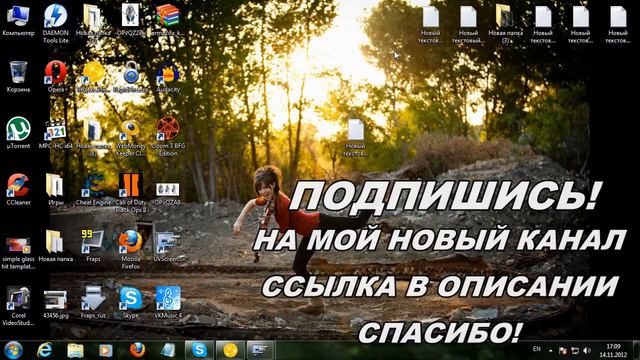Select the simple glass hit template icon

click(18, 253)
